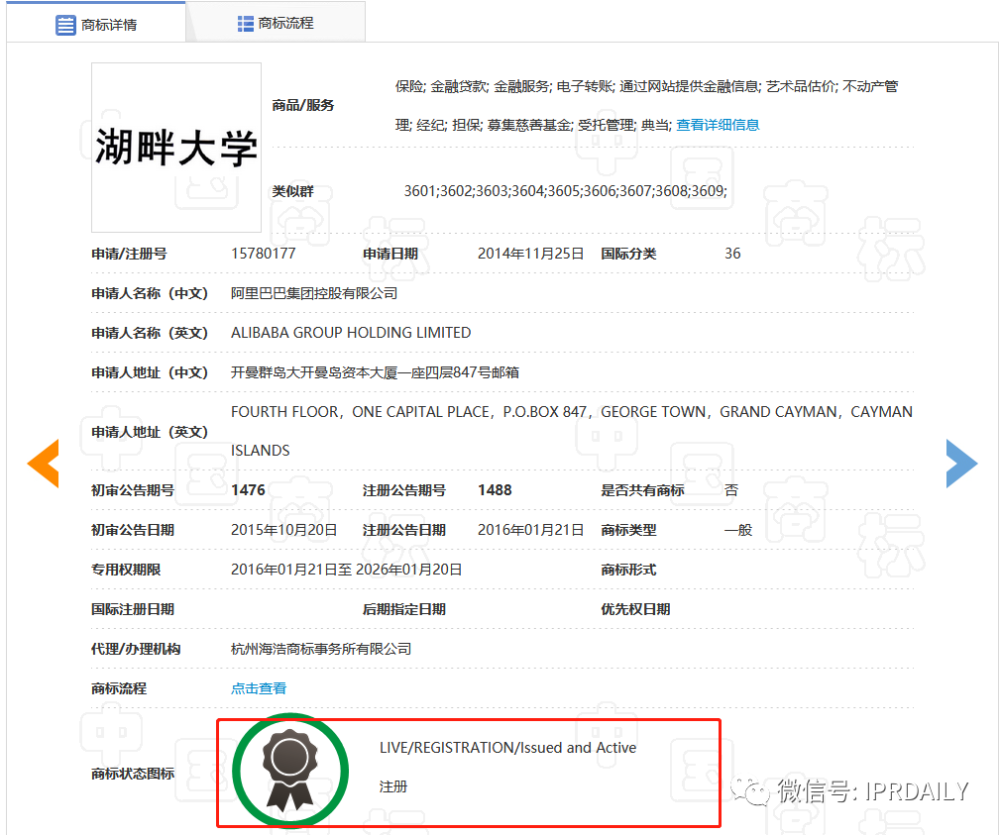The height and width of the screenshot is (835, 1000).
Task: Select preliminary announcement date 2015年10月20日
Action: 284,530
